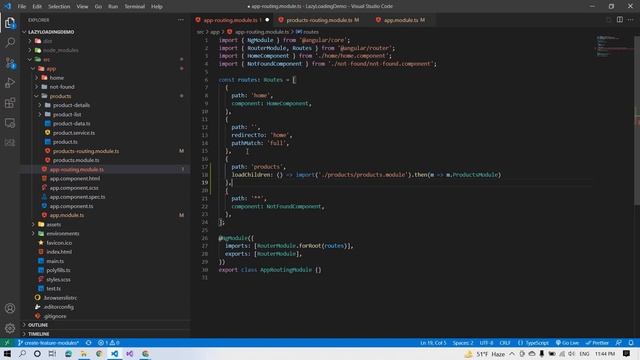This screenshot has height=360, width=640.
Task: Open app.component.html in explorer
Action: tap(75, 178)
